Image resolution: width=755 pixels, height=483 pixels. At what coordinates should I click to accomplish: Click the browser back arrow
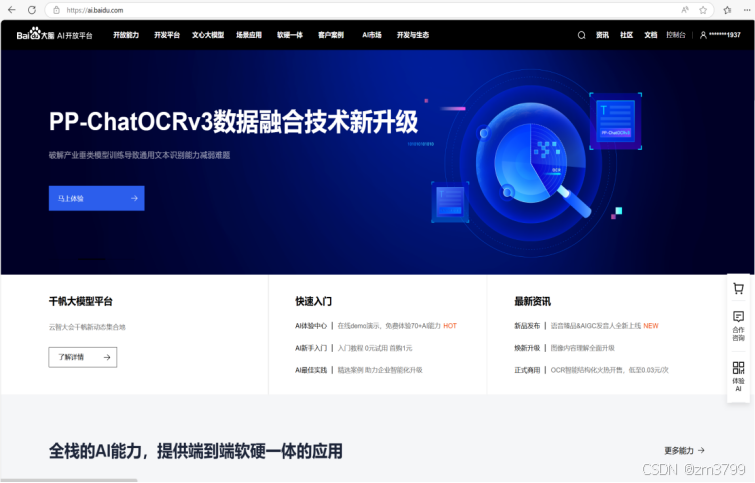(12, 10)
